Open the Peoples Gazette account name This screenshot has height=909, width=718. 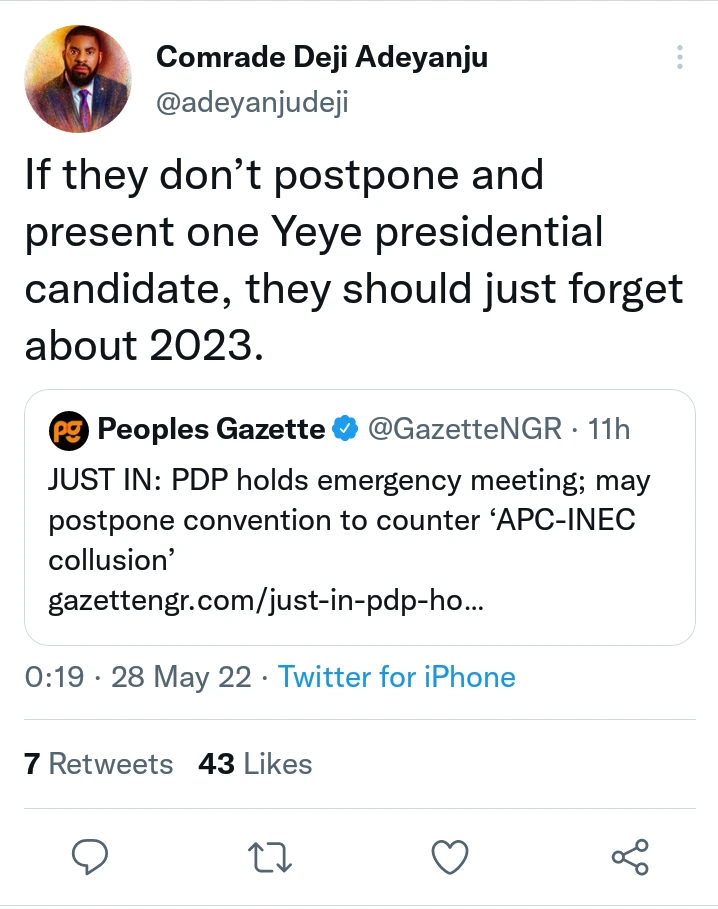211,430
